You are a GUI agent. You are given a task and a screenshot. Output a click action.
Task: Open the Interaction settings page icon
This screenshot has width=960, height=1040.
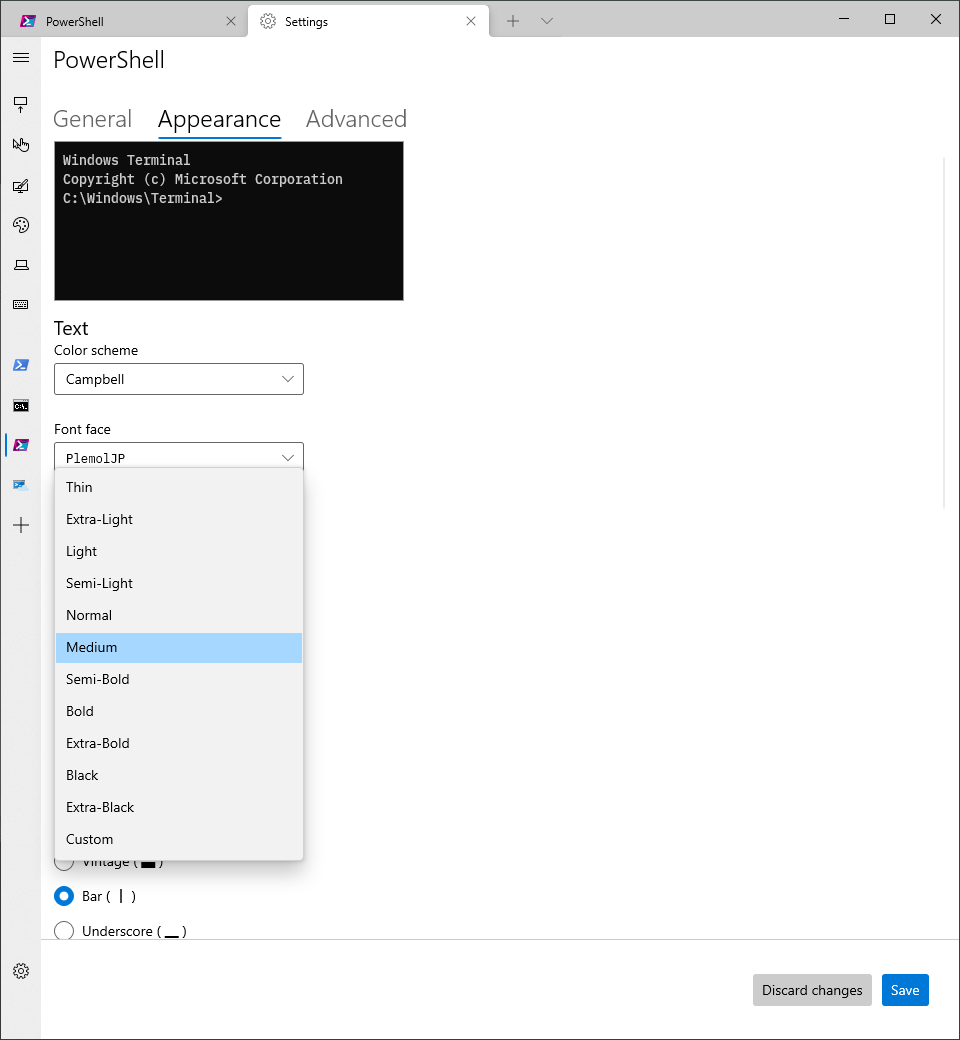(x=21, y=145)
